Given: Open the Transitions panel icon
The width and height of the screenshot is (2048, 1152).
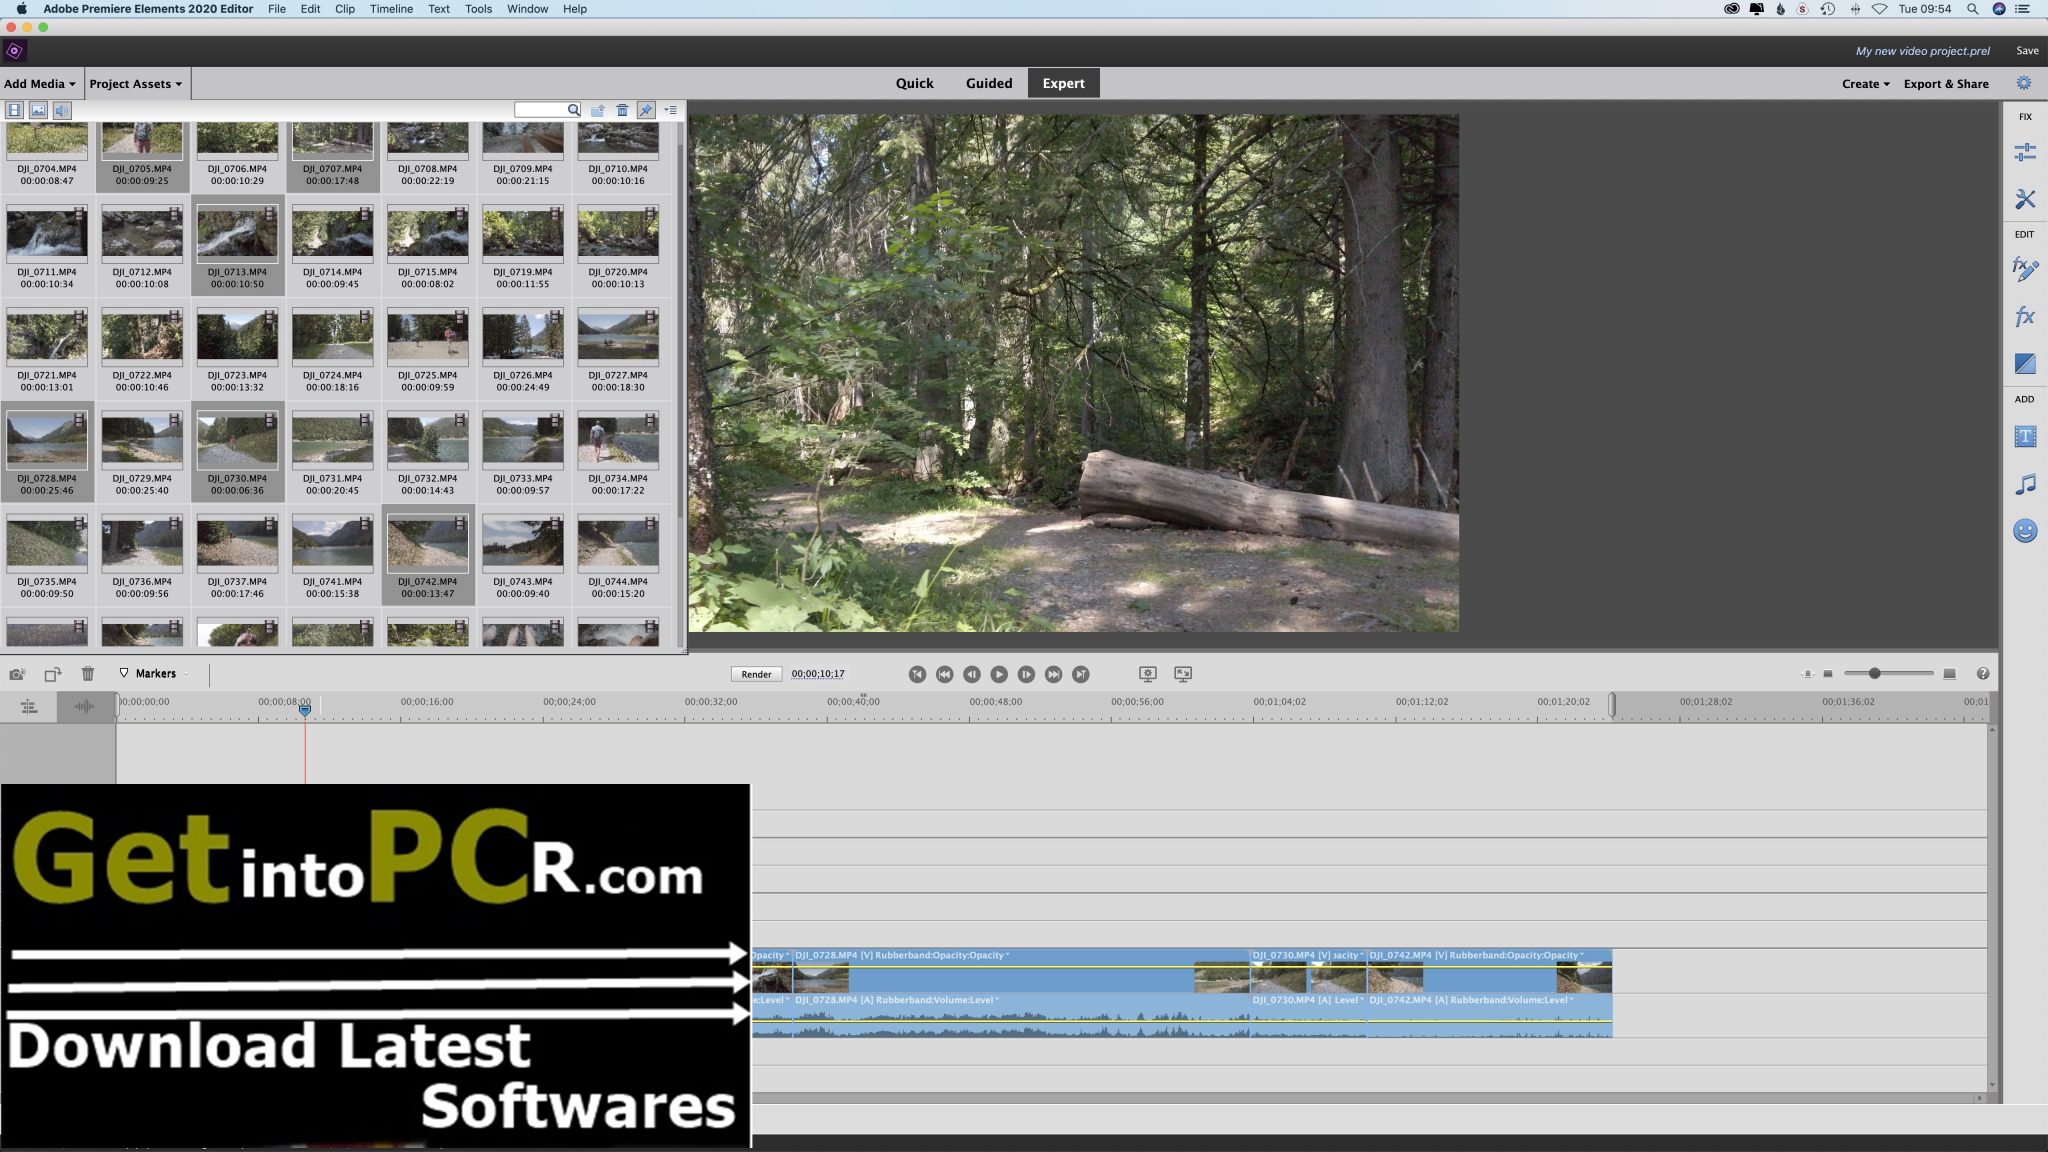Looking at the screenshot, I should tap(2025, 364).
